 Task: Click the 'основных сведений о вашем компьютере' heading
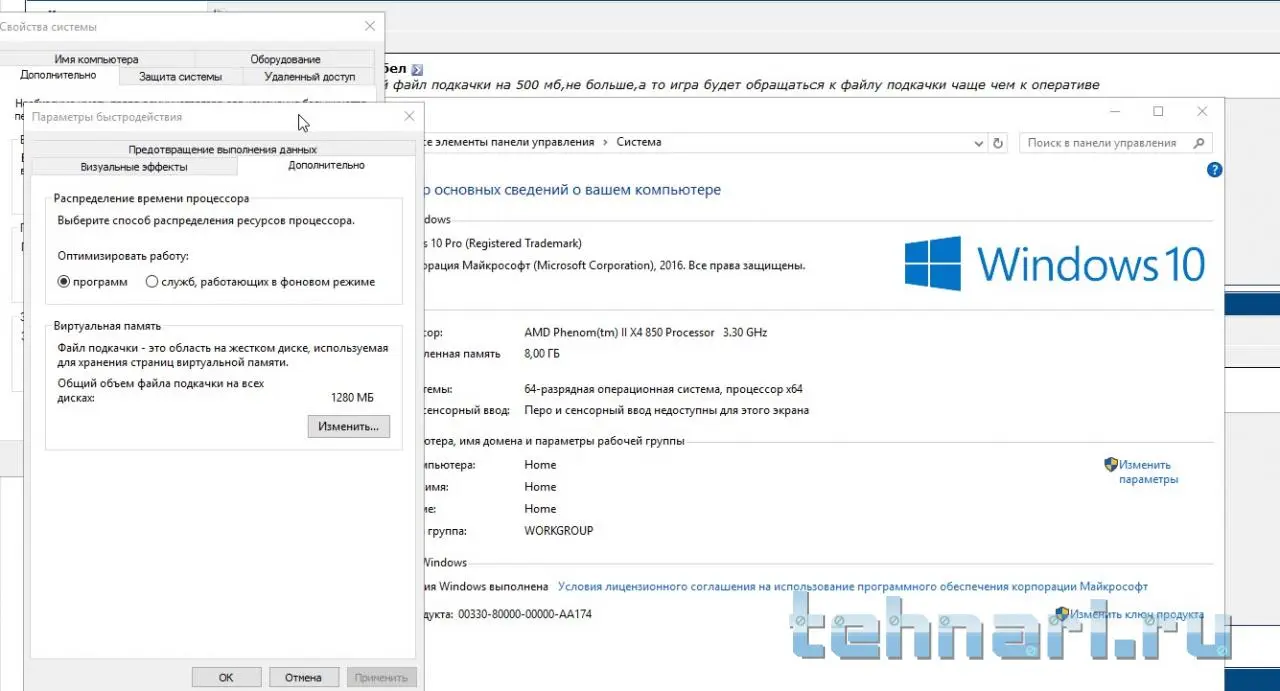coord(576,190)
